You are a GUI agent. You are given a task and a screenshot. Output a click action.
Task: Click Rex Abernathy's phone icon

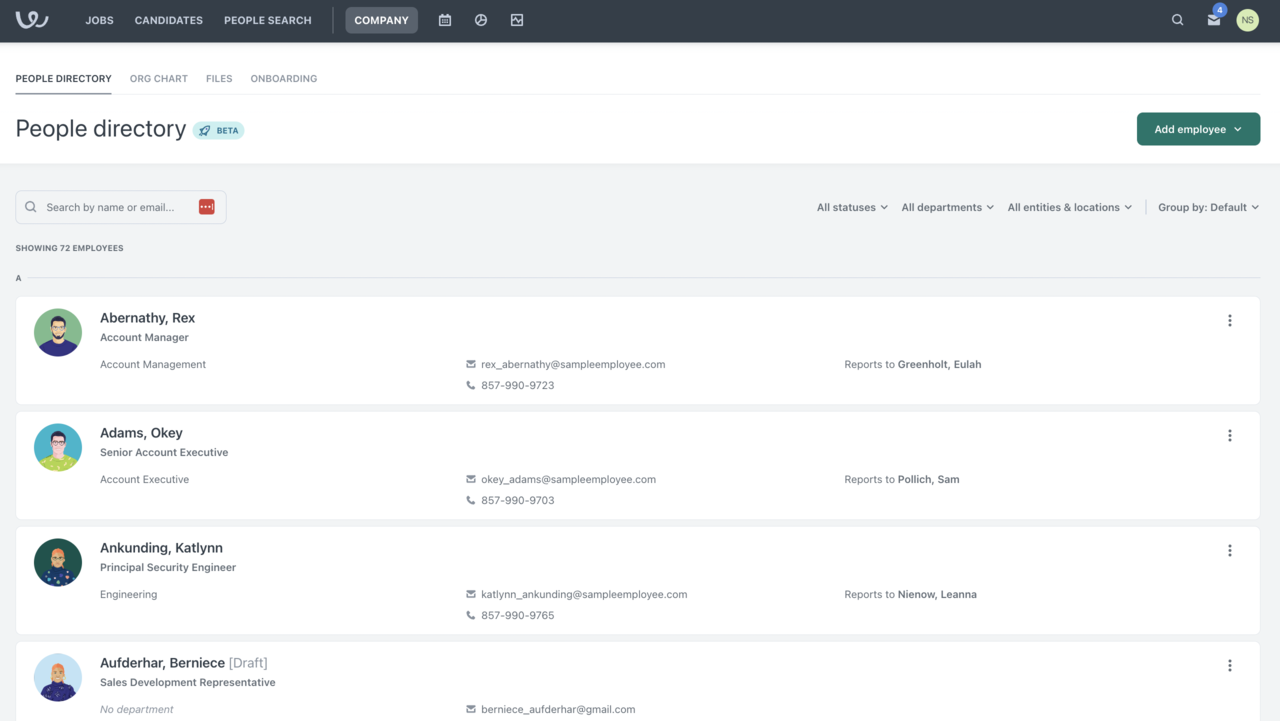point(471,386)
